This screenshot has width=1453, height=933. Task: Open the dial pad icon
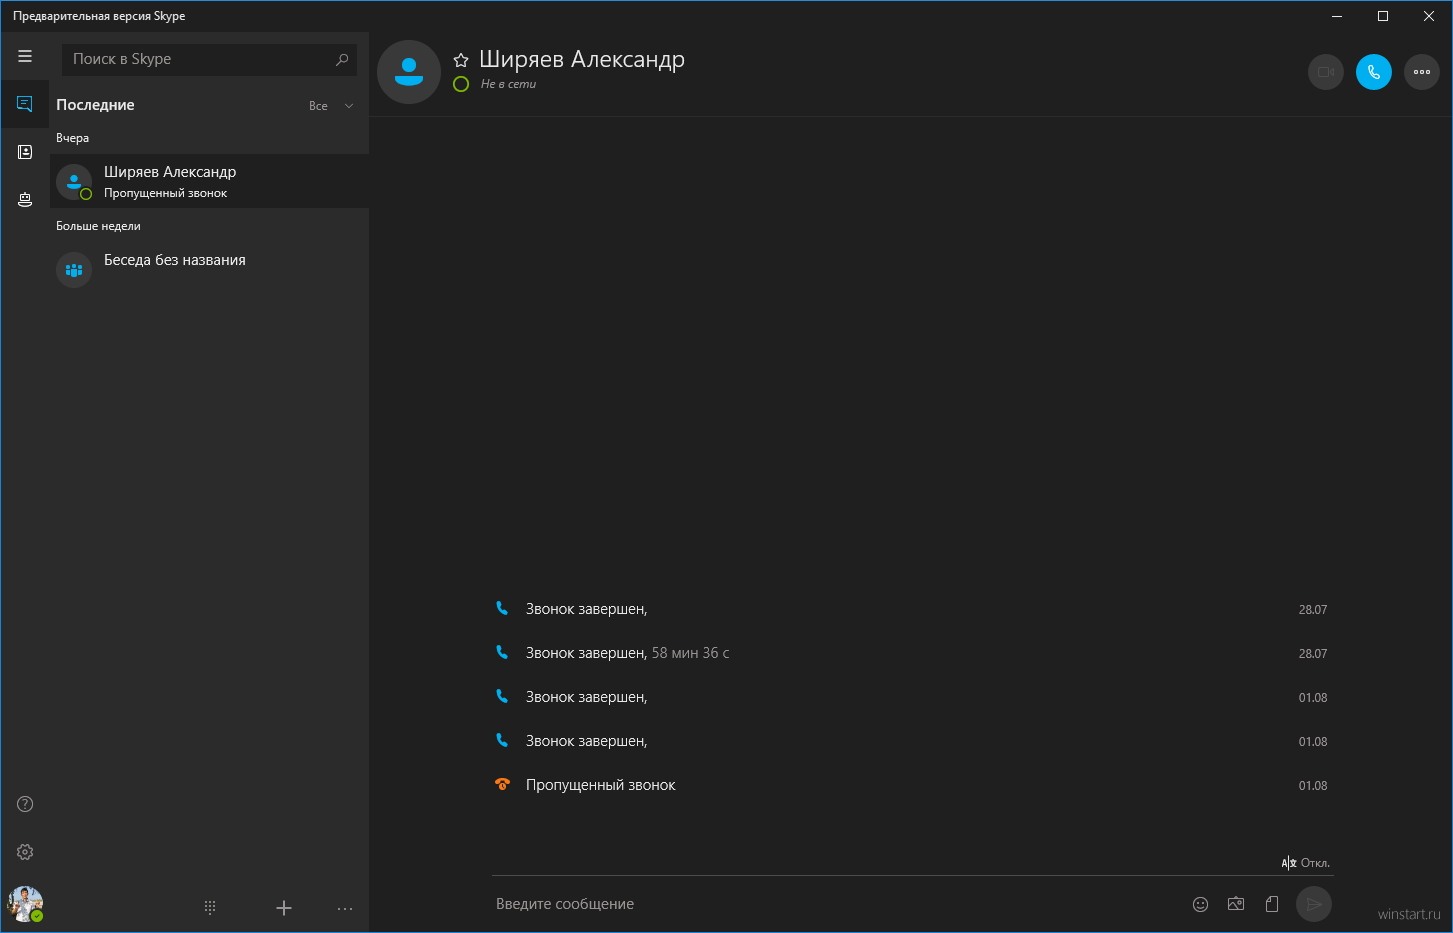pyautogui.click(x=210, y=908)
